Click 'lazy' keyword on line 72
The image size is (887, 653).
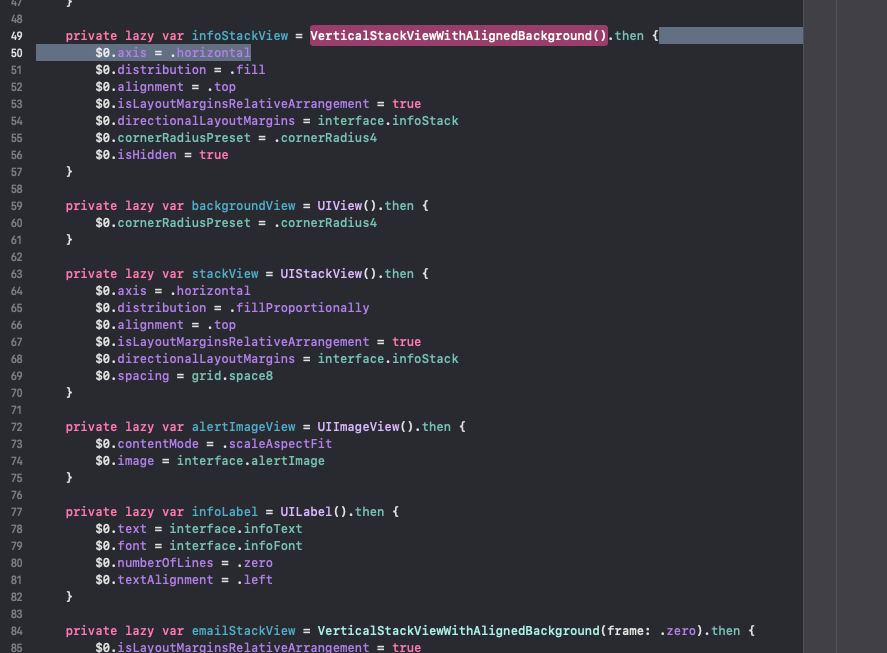pyautogui.click(x=139, y=426)
